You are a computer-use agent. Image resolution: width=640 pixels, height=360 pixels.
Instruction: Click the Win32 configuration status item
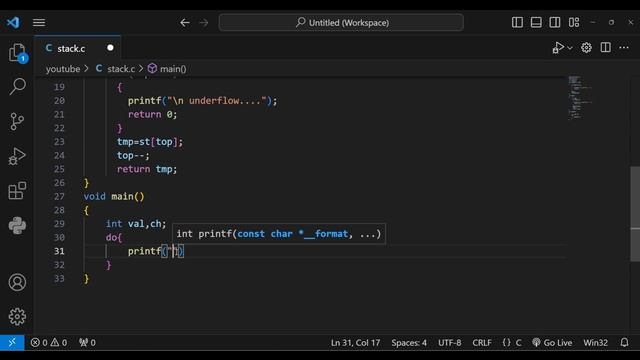coord(595,342)
